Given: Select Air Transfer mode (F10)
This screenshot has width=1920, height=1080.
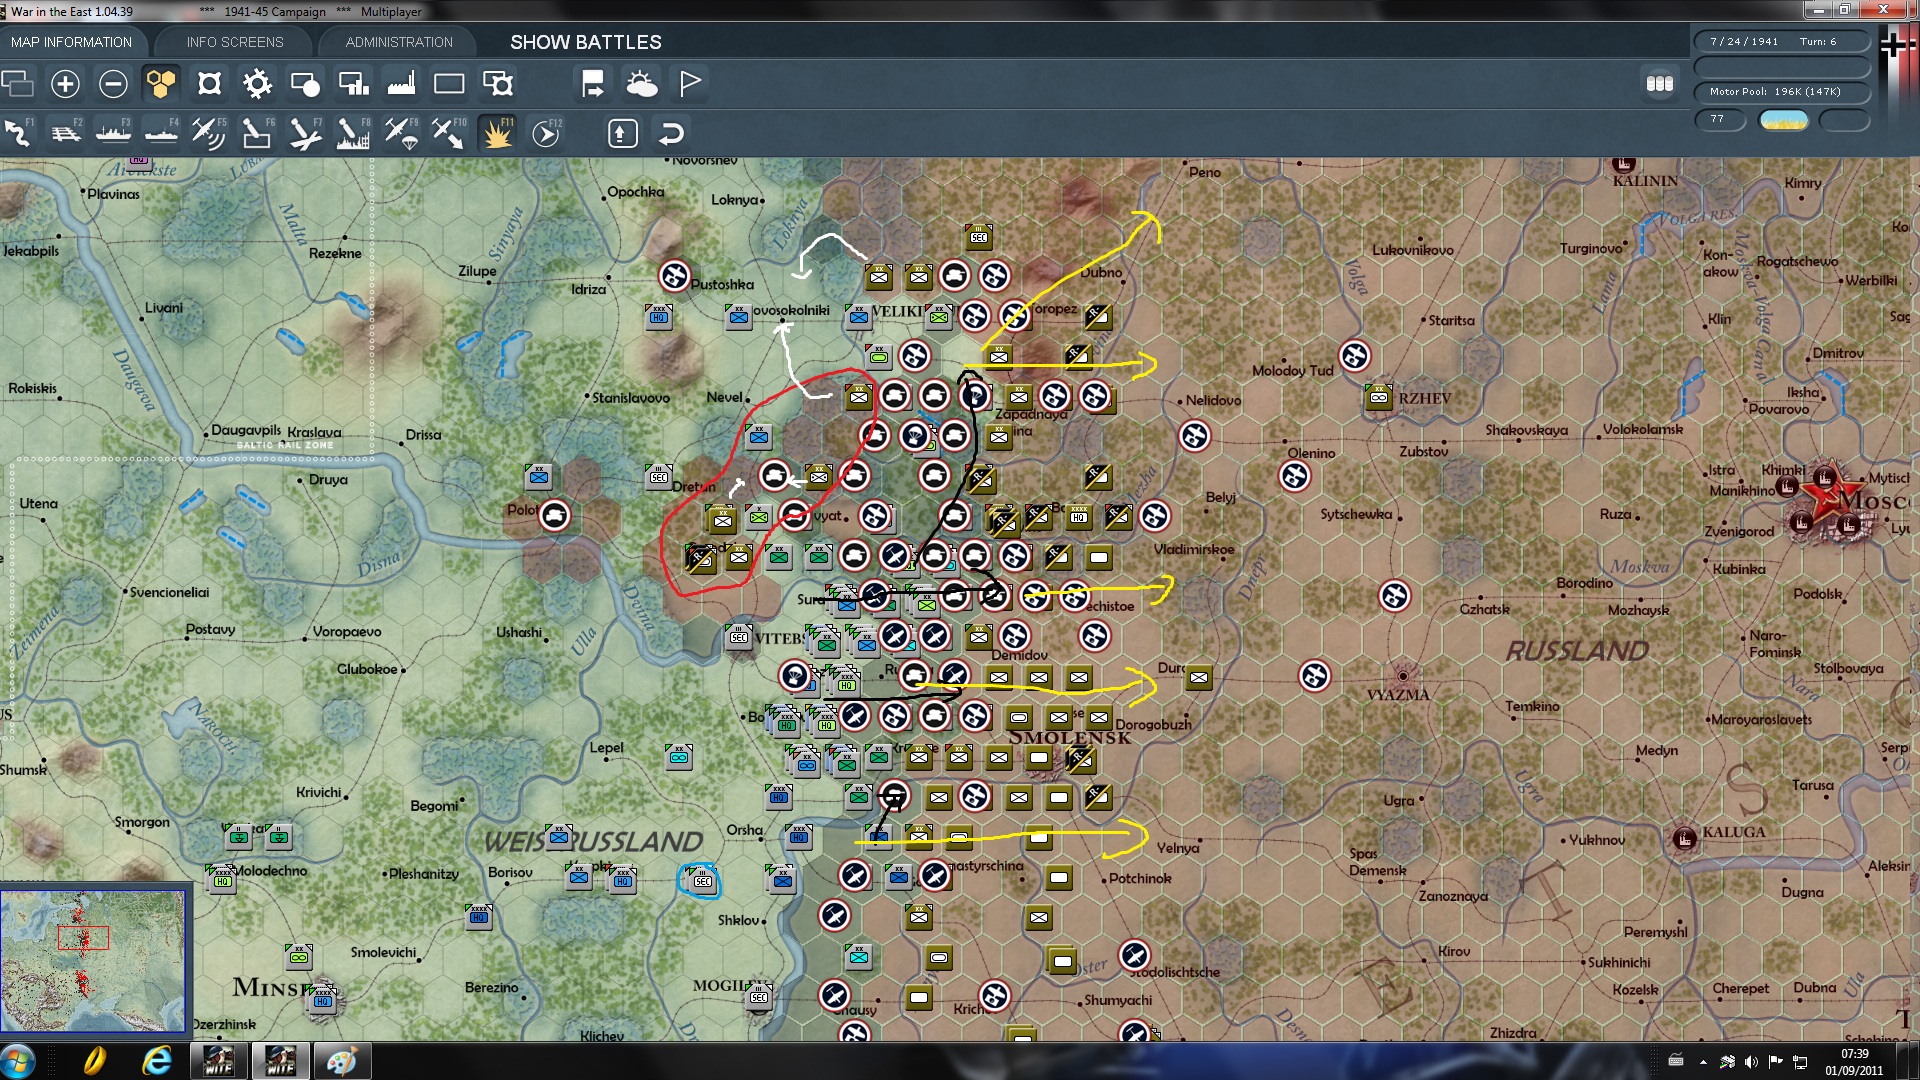Looking at the screenshot, I should tap(449, 133).
